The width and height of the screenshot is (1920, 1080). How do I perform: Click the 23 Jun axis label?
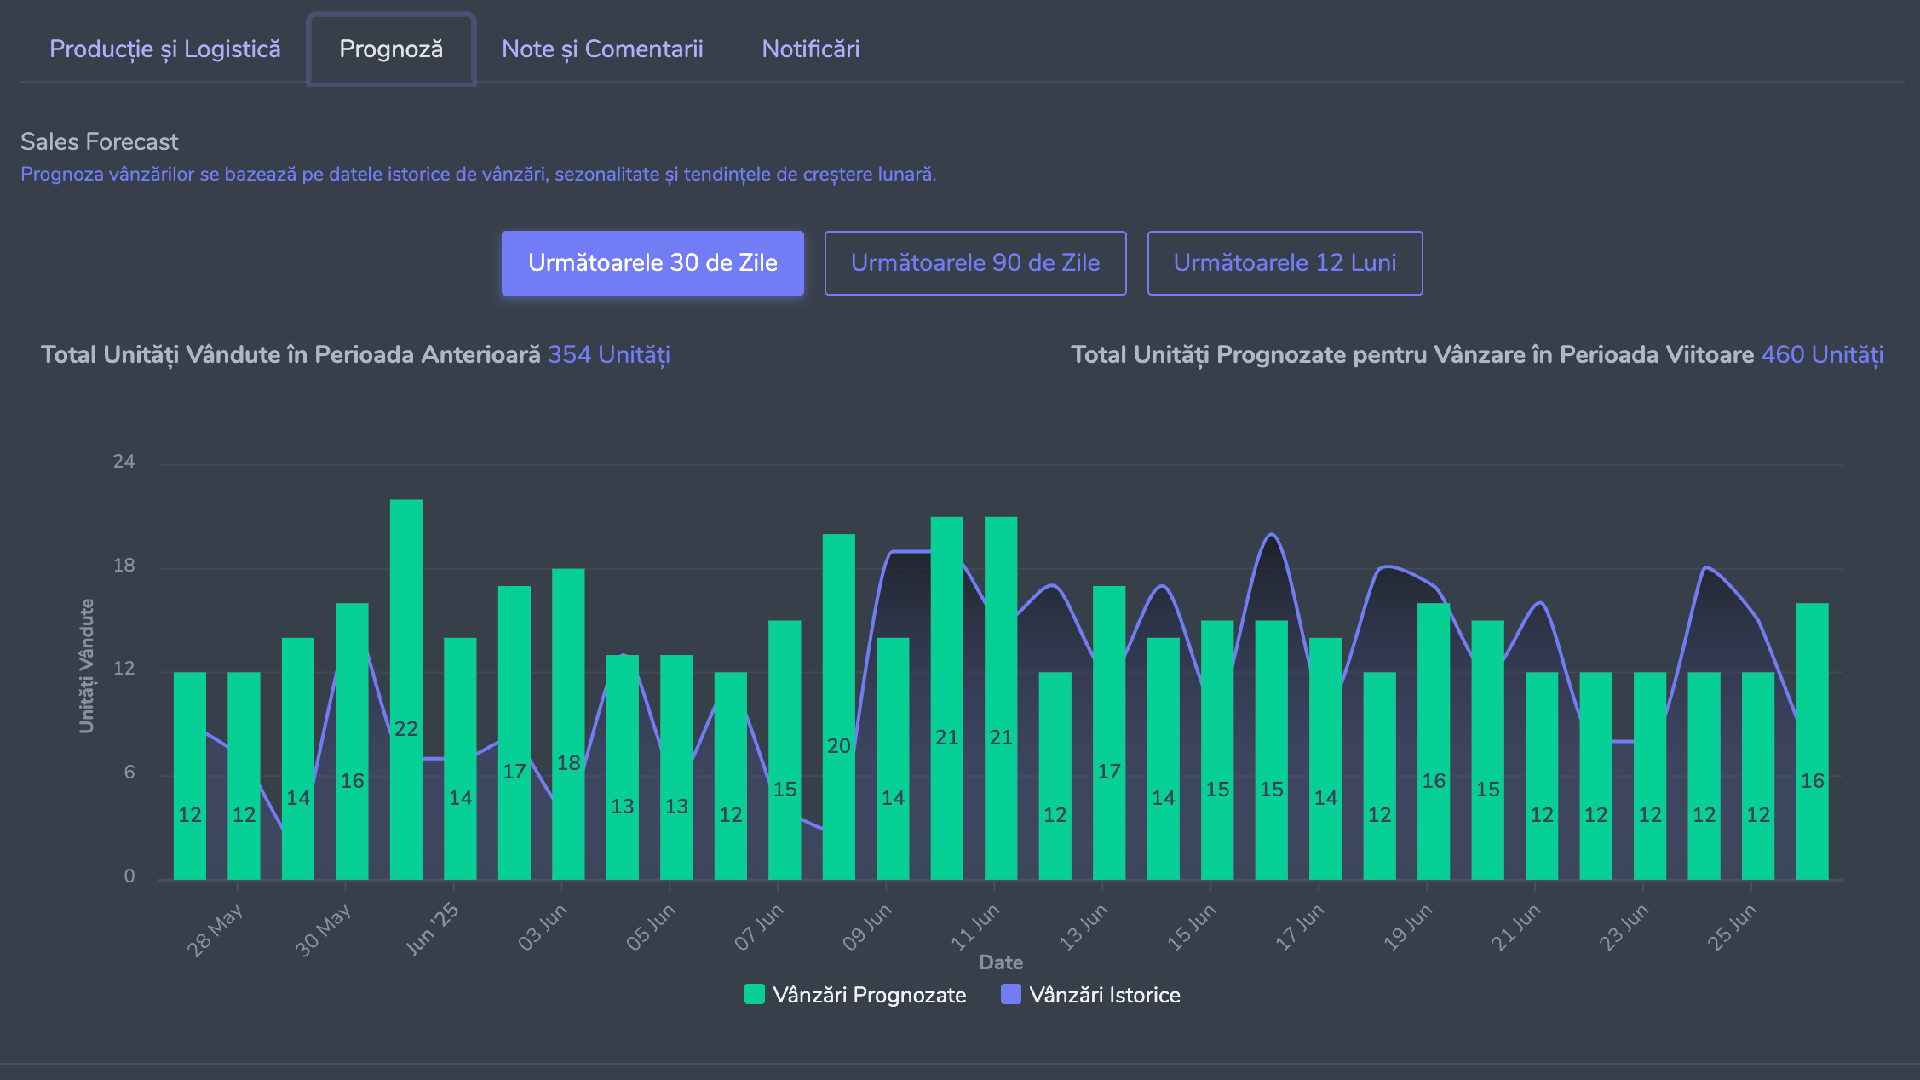[x=1624, y=927]
